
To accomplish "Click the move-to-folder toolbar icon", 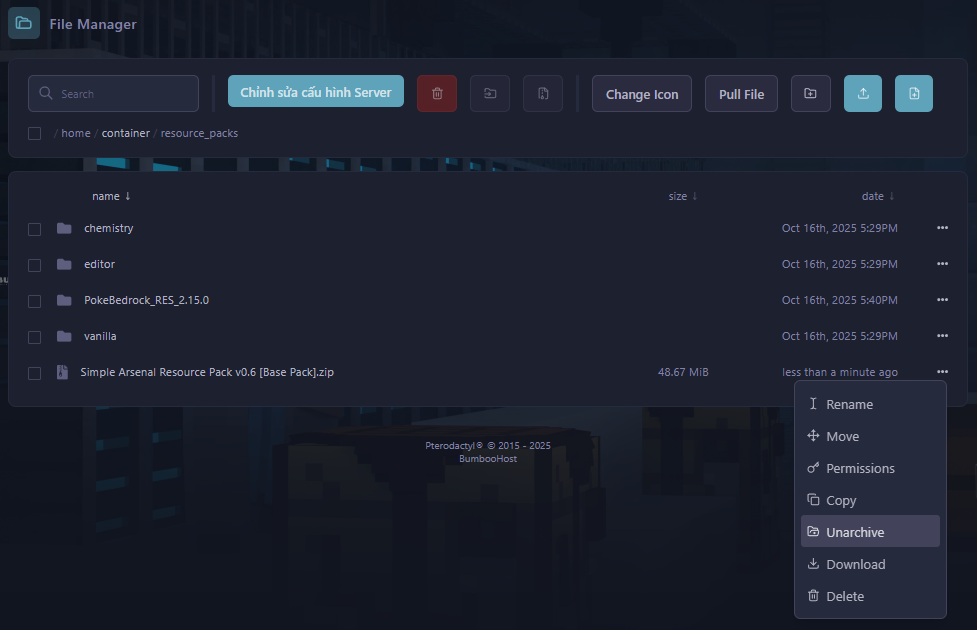I will tap(490, 94).
